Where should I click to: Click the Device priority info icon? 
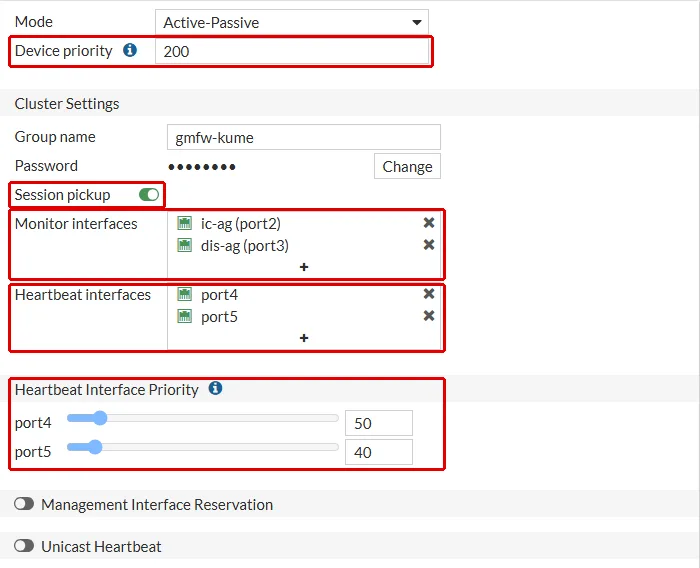click(x=130, y=50)
